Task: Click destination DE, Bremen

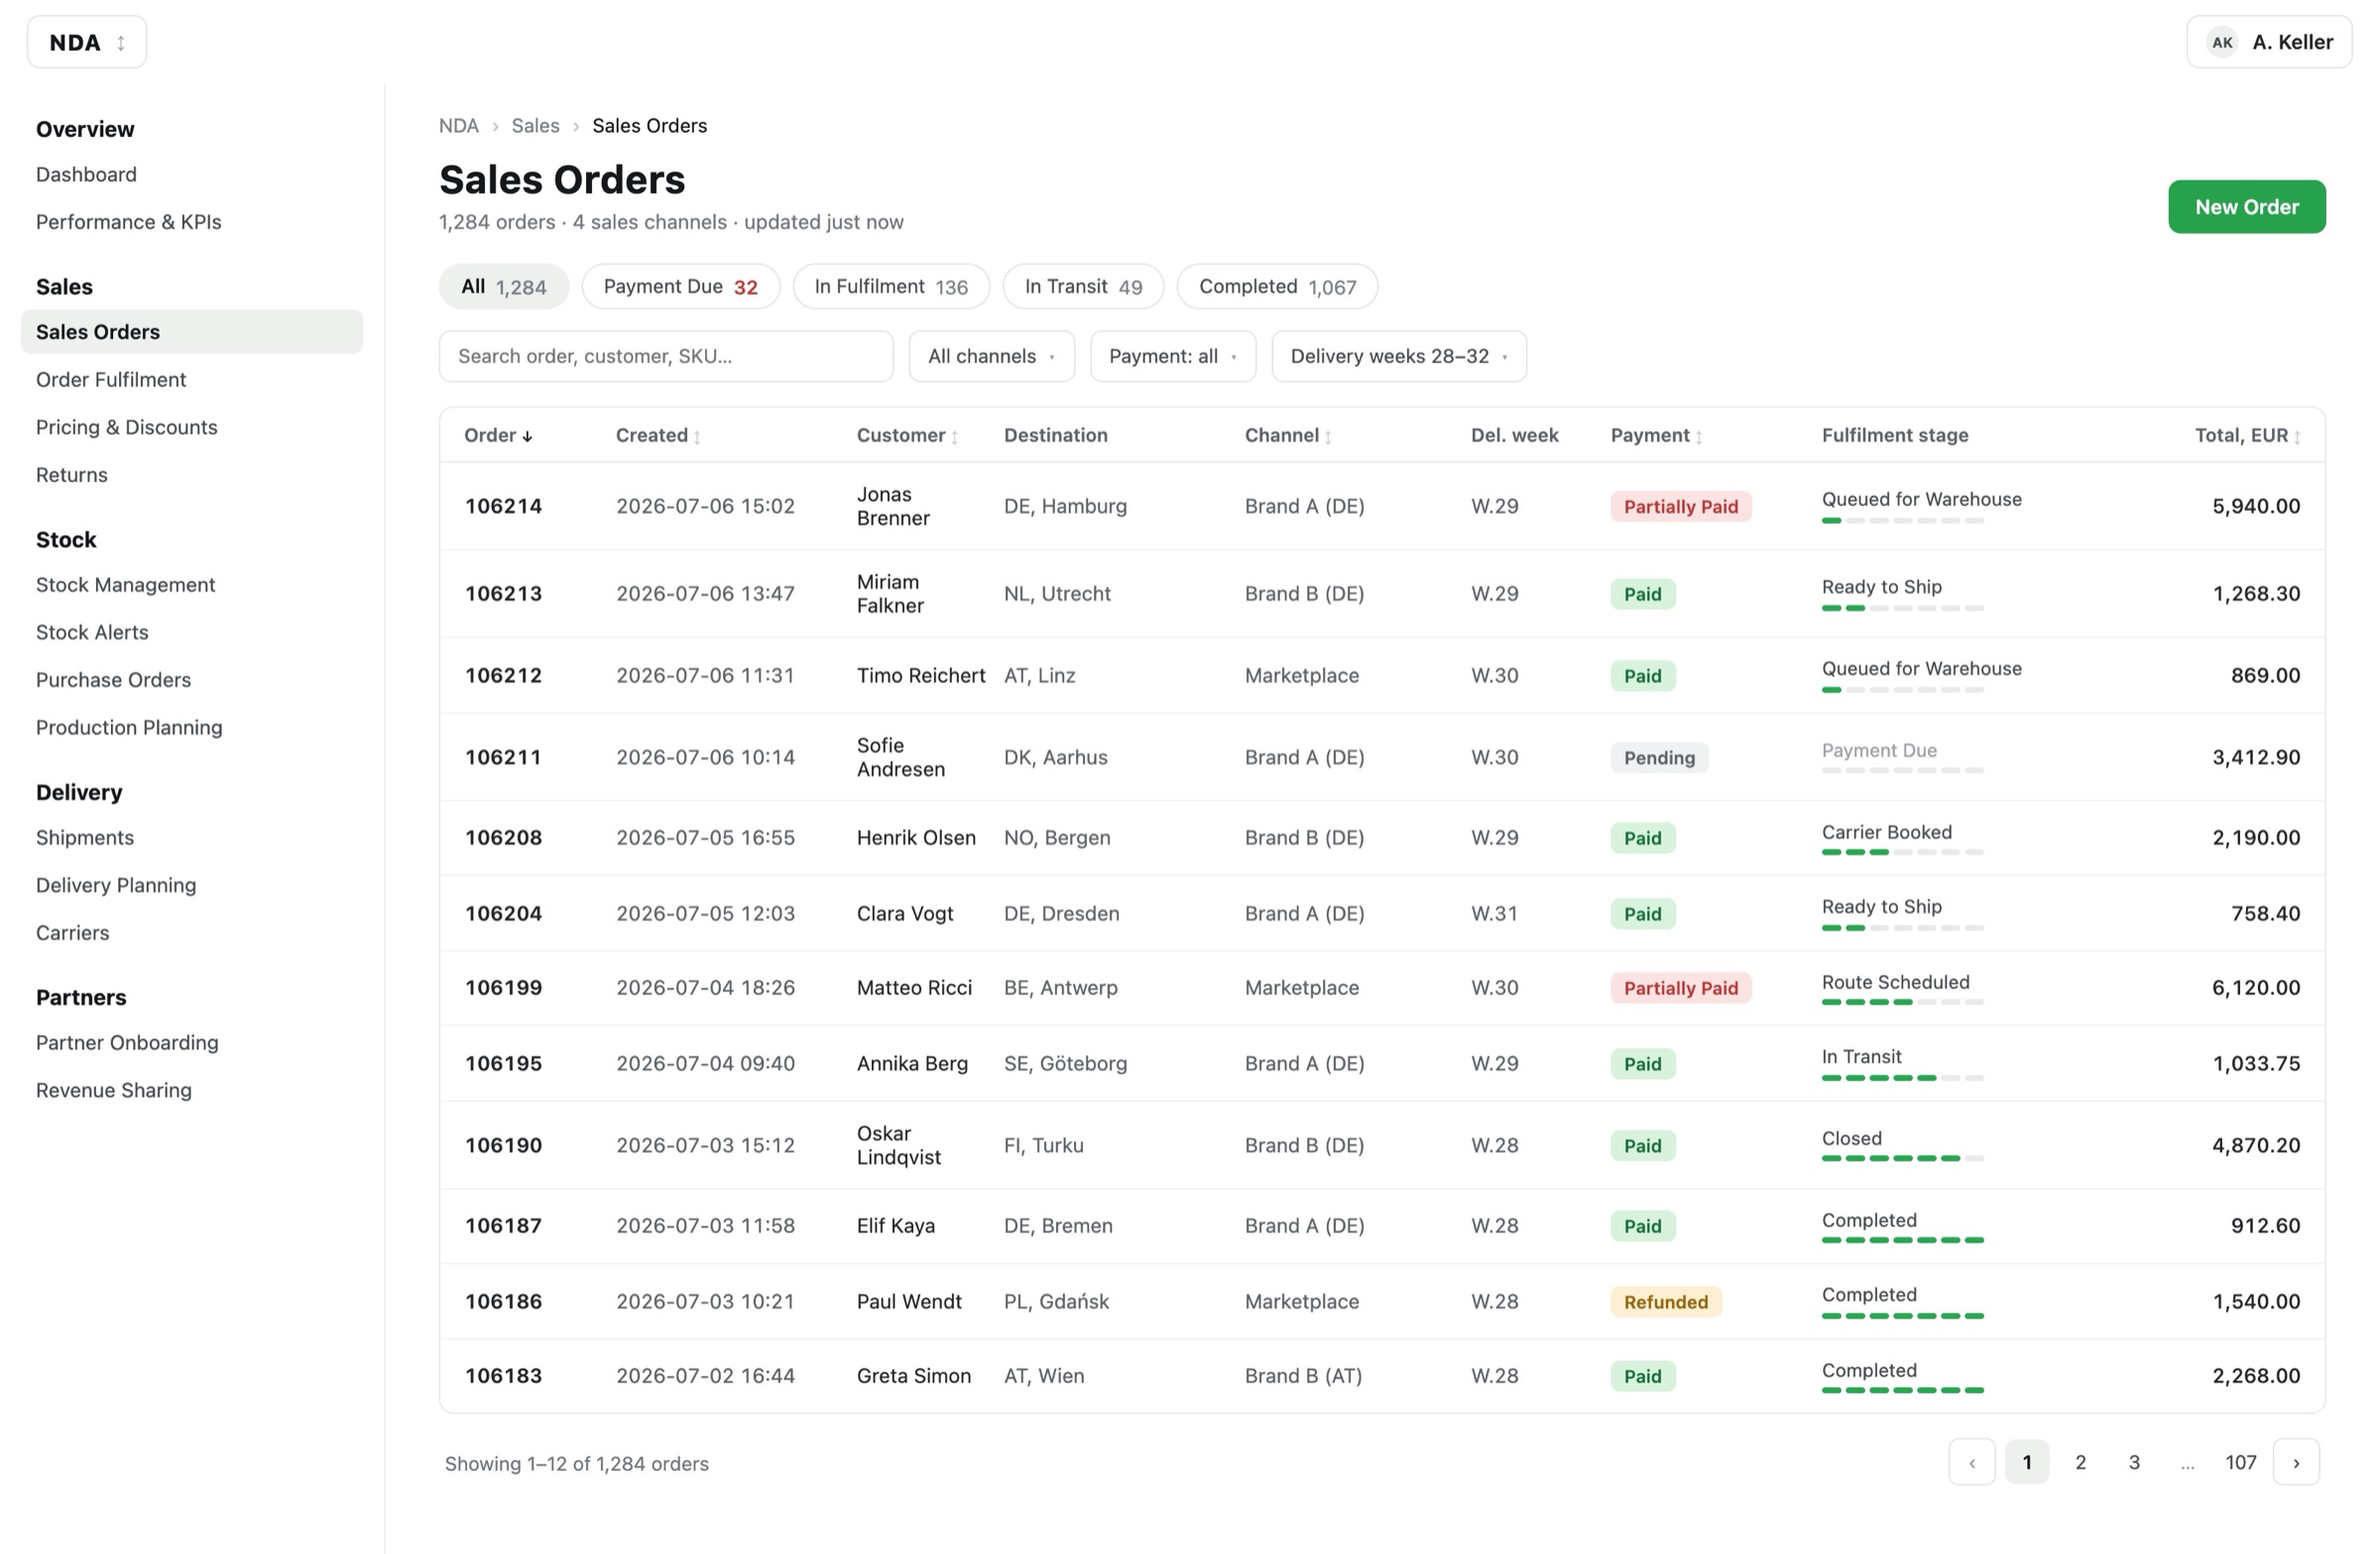Action: [1058, 1226]
